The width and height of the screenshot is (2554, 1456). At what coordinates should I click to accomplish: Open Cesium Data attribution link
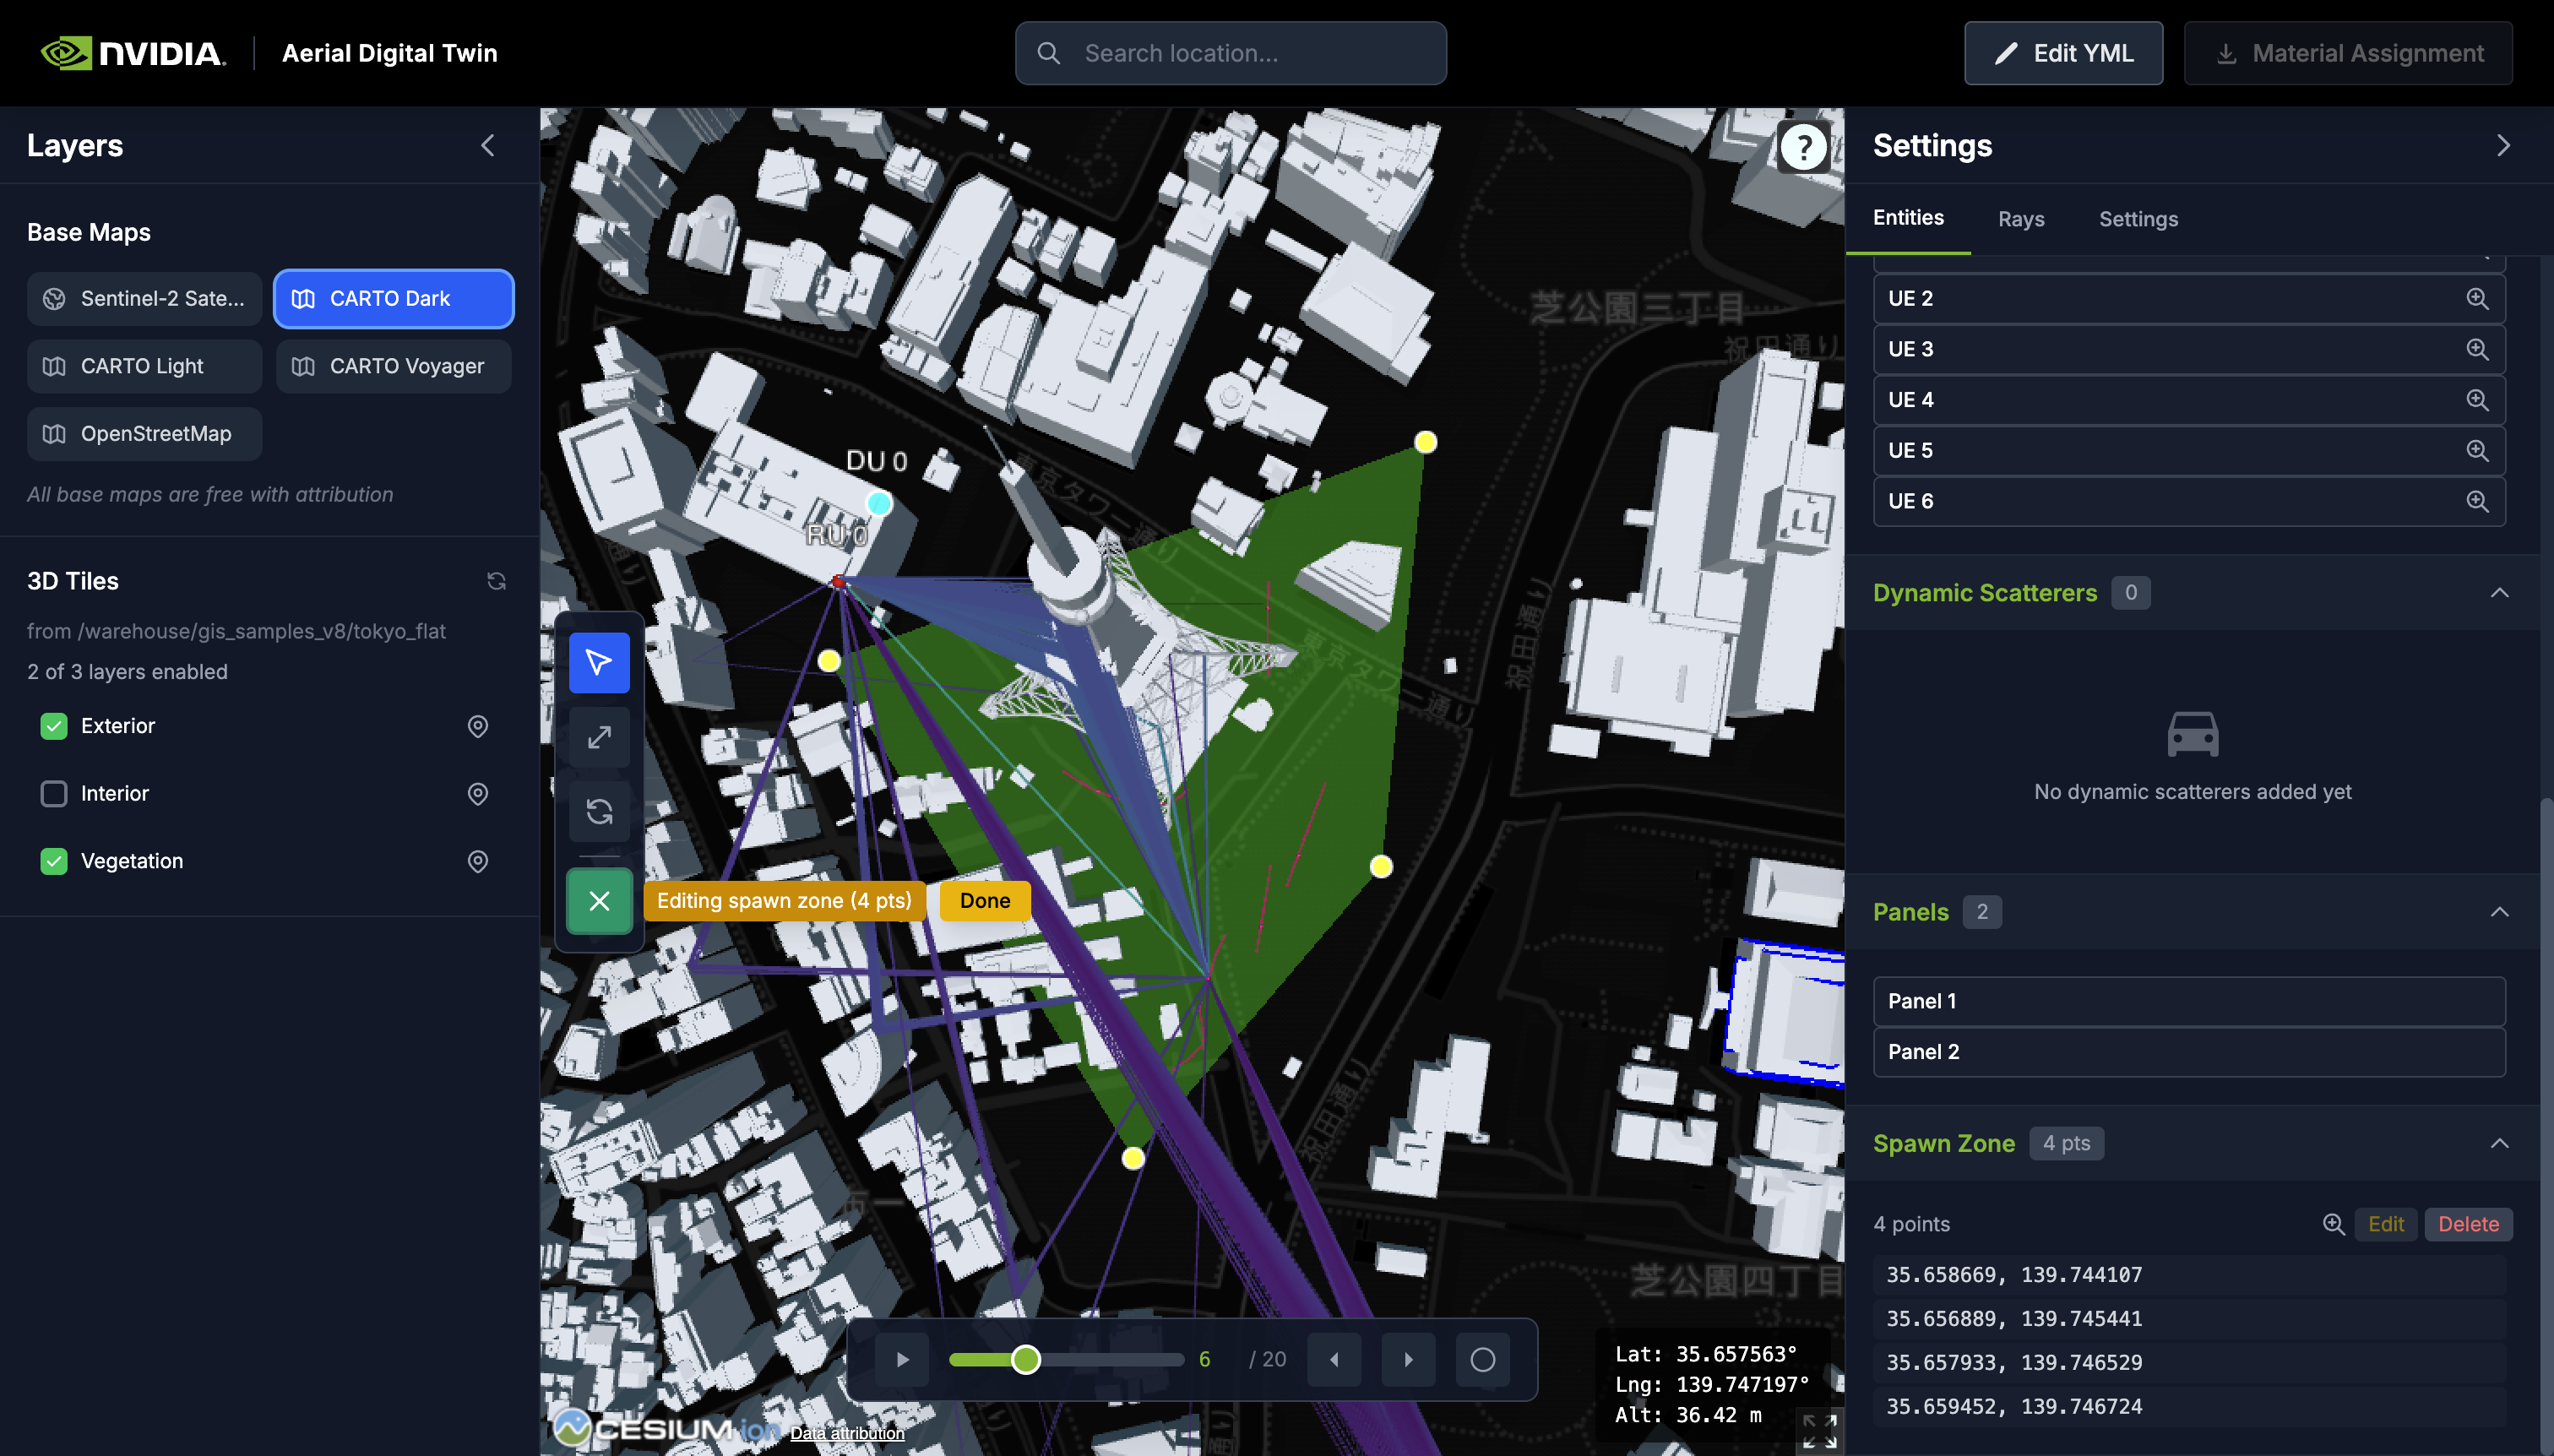point(847,1433)
